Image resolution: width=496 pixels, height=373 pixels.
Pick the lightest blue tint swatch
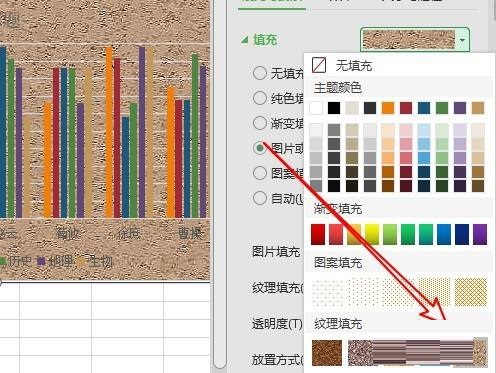pos(424,130)
